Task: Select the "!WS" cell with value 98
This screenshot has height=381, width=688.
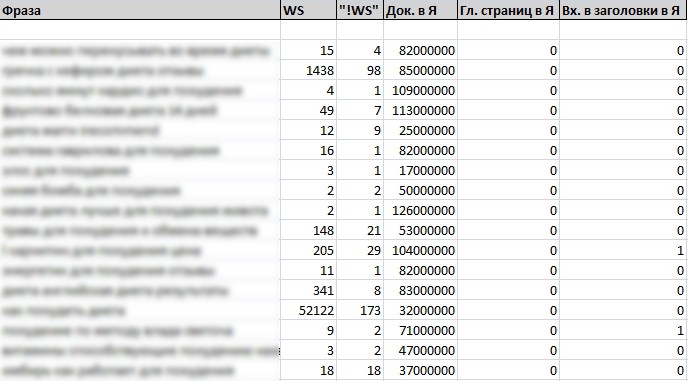Action: pyautogui.click(x=360, y=70)
